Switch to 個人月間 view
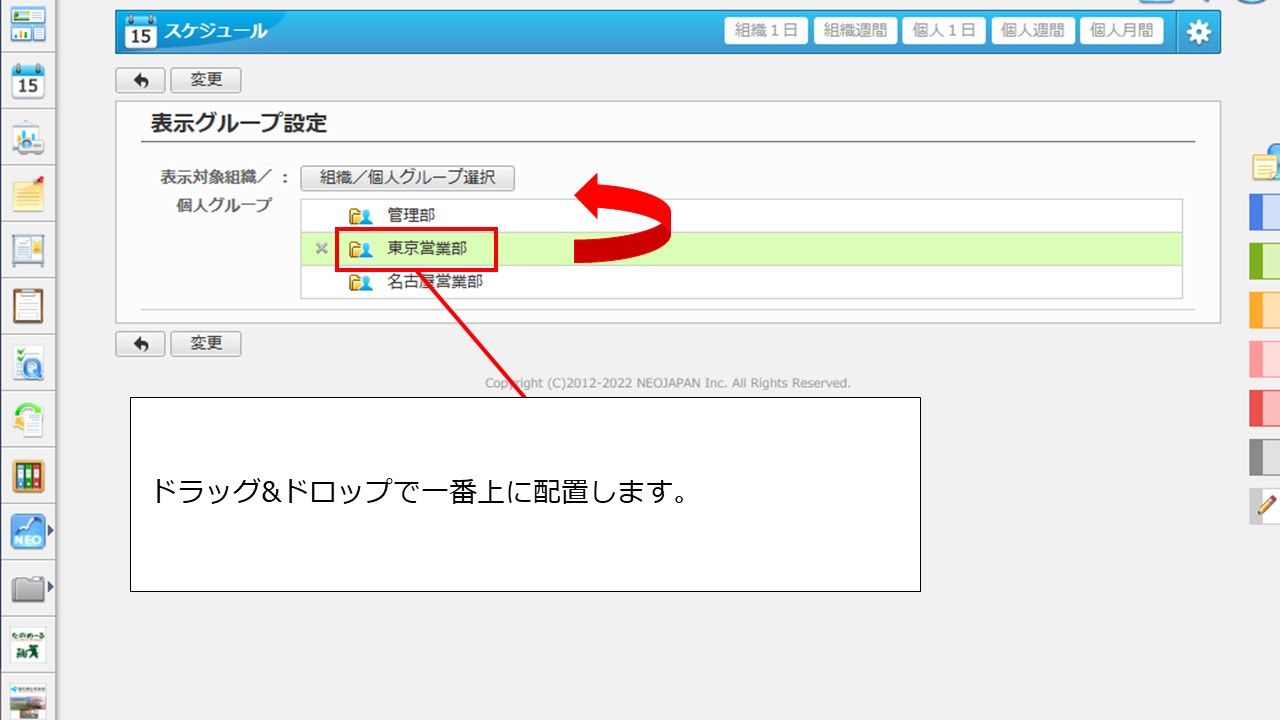Screen dimensions: 1280x720 pyautogui.click(x=1122, y=31)
